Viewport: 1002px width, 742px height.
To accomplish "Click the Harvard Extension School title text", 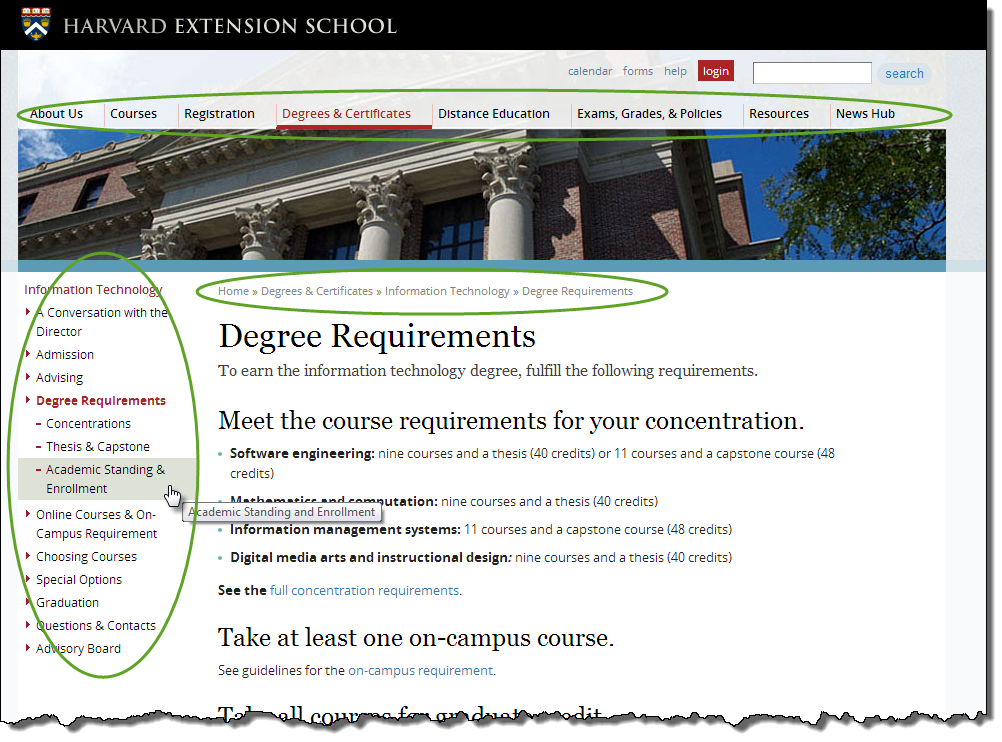I will [x=230, y=26].
